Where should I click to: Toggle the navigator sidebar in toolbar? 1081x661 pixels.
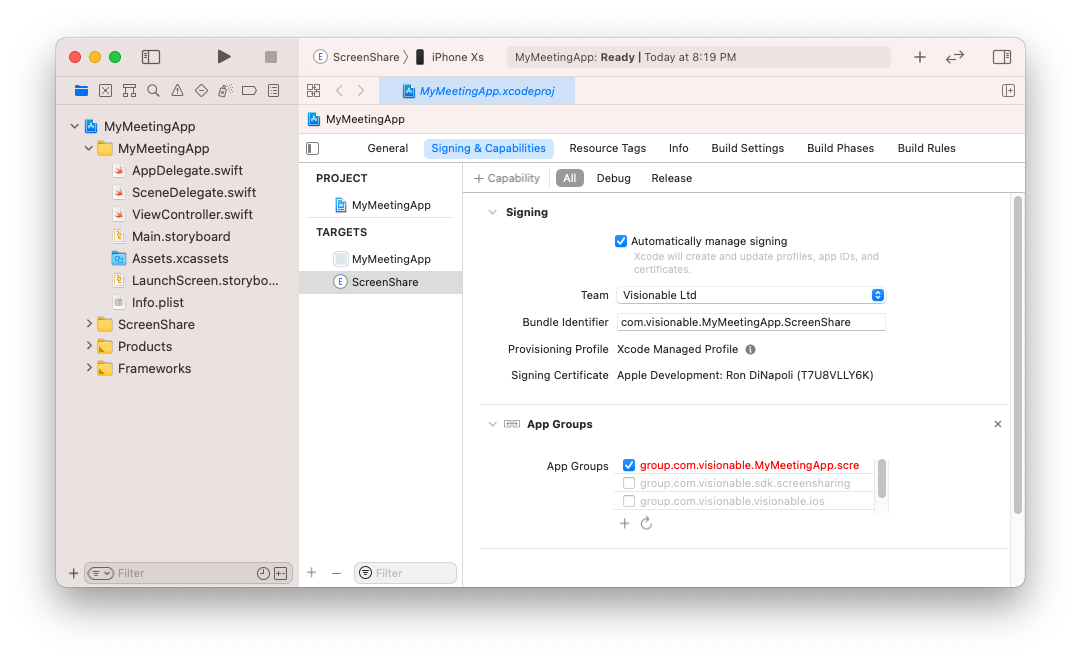(x=151, y=57)
